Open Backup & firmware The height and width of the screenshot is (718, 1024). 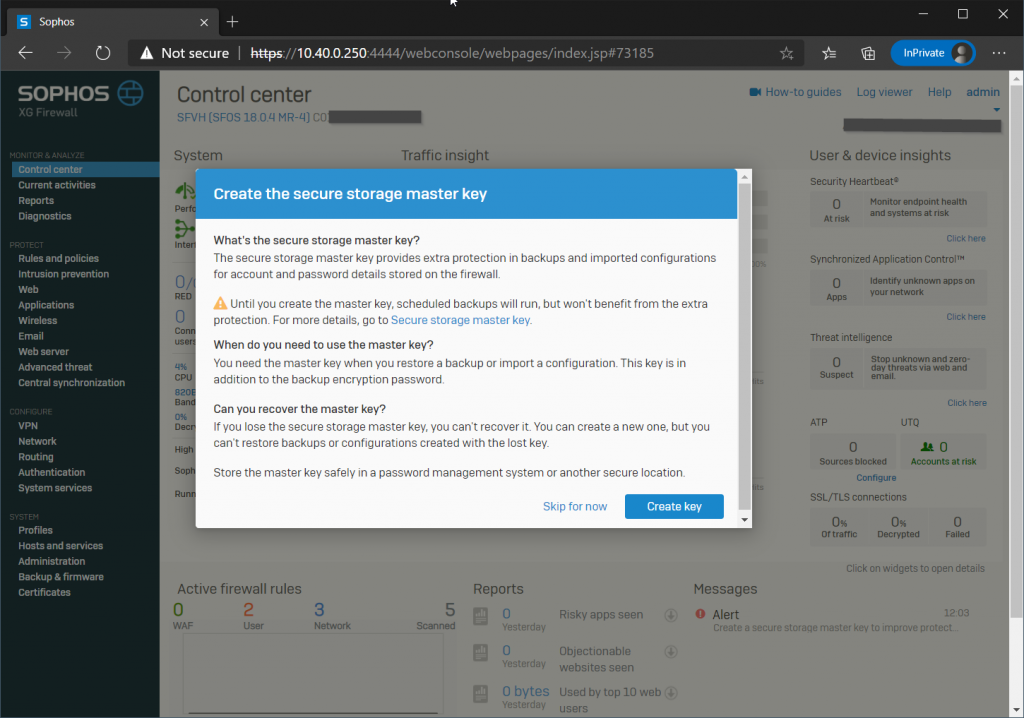(x=61, y=577)
